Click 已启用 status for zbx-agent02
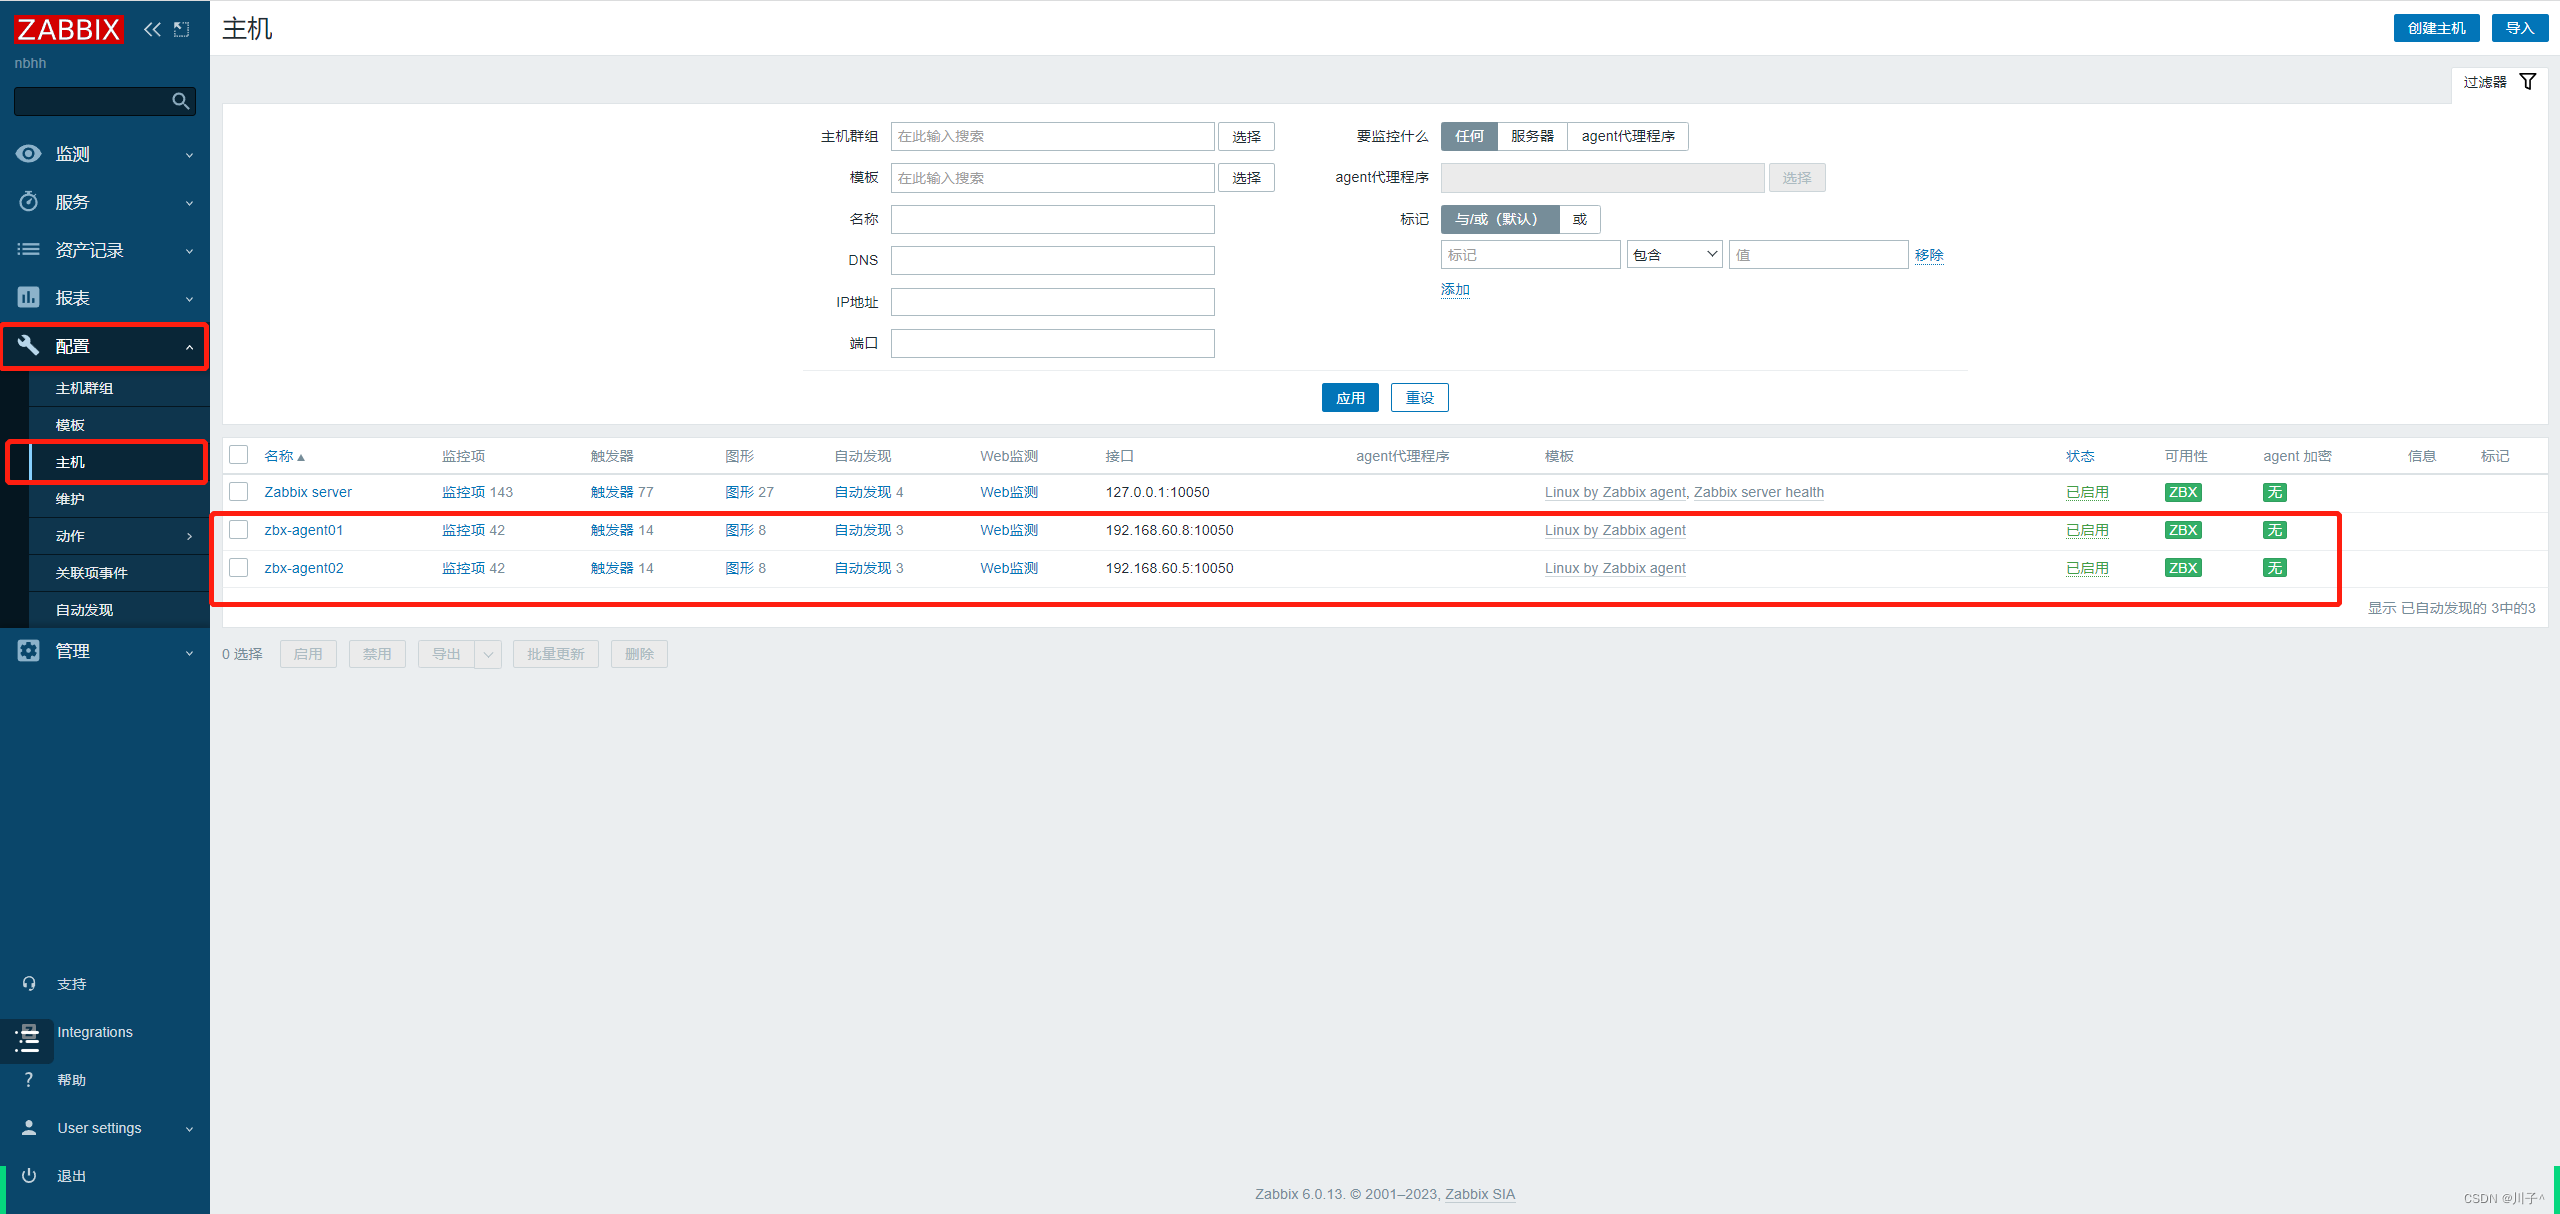This screenshot has height=1214, width=2560. [2087, 568]
